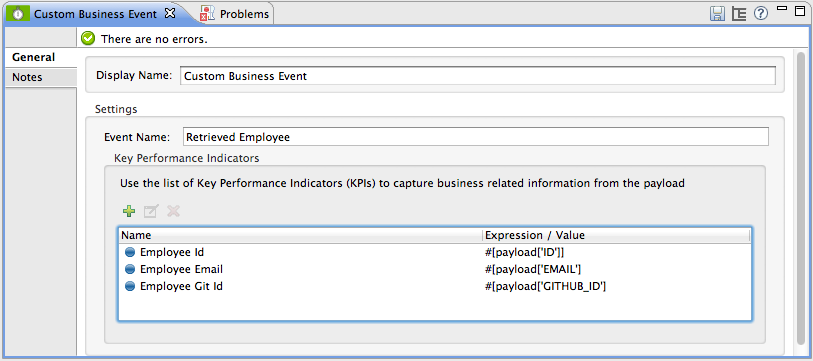The width and height of the screenshot is (813, 361).
Task: Click blue bullet icon beside Employee Git Id
Action: (130, 286)
